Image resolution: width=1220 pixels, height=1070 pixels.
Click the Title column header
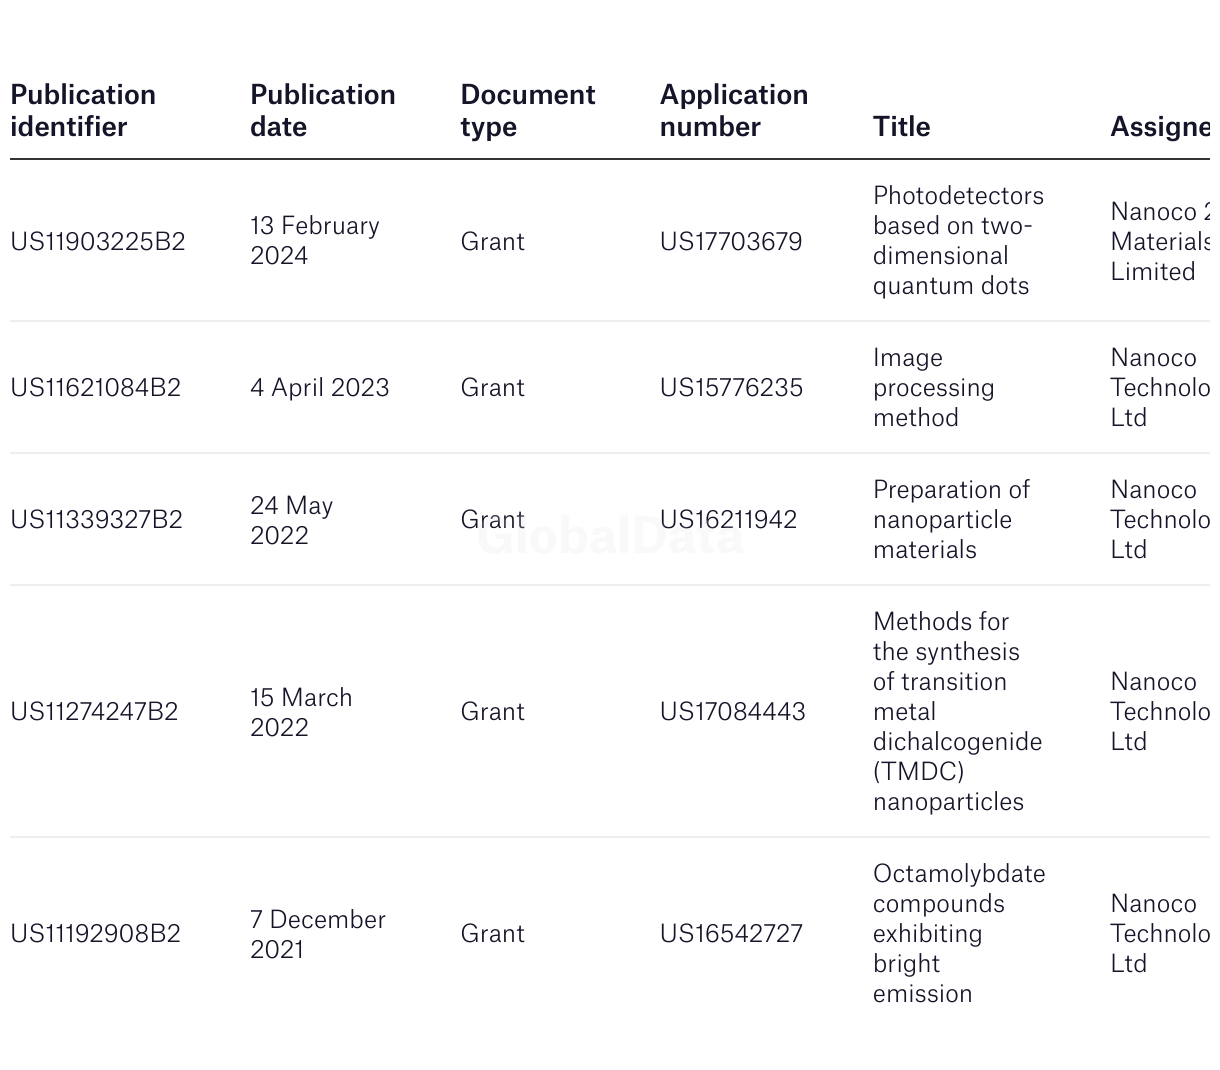(901, 127)
